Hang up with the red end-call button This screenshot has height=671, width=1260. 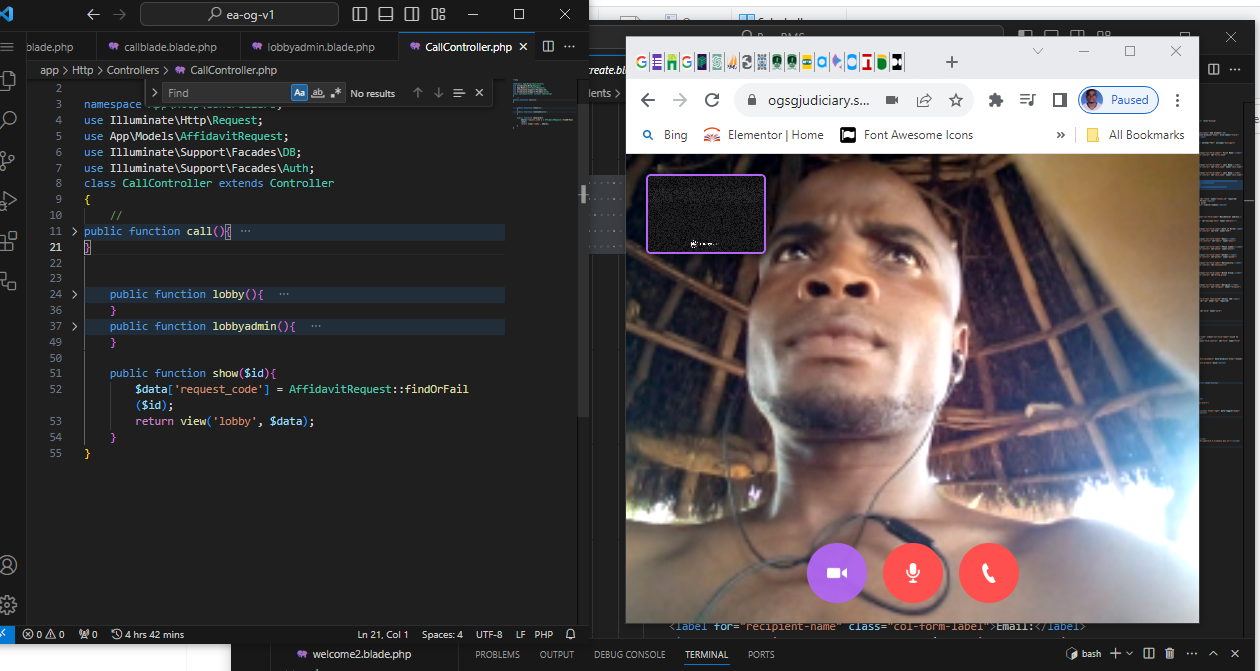tap(988, 573)
